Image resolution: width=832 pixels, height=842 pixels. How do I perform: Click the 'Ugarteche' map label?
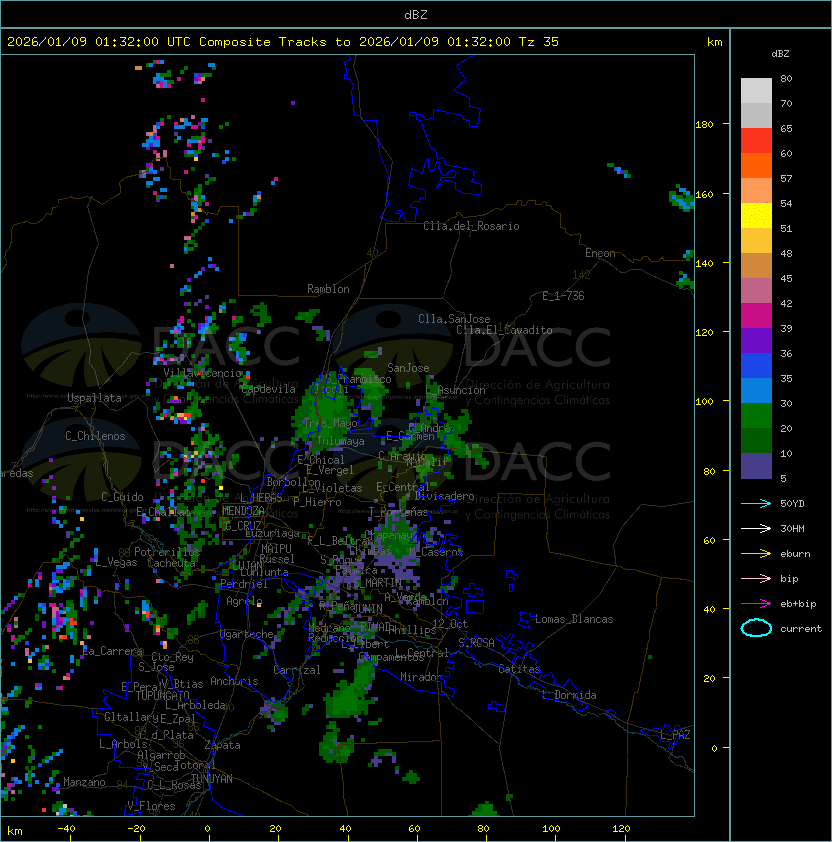pyautogui.click(x=247, y=635)
